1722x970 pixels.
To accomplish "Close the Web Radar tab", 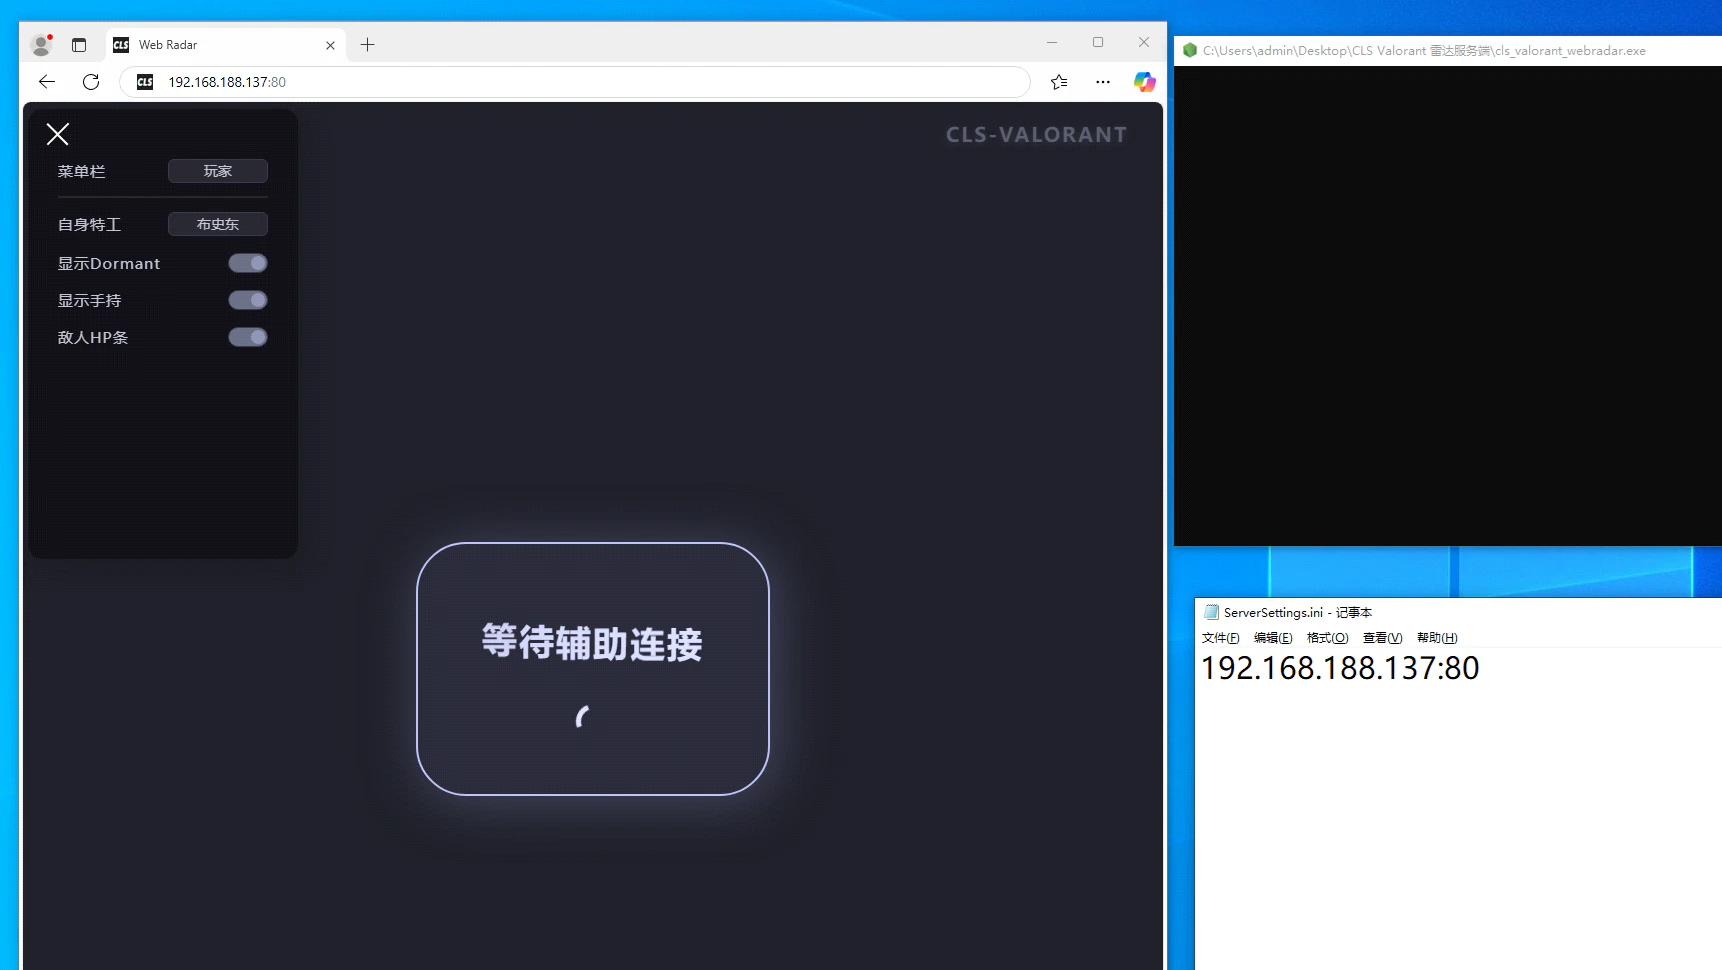I will (330, 45).
